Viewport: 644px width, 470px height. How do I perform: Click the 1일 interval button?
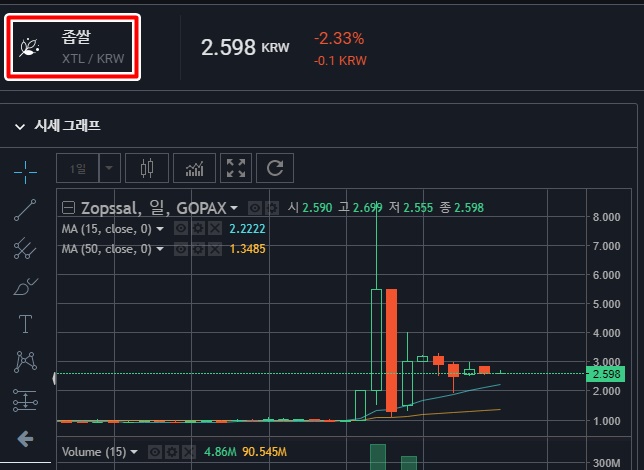[x=77, y=168]
